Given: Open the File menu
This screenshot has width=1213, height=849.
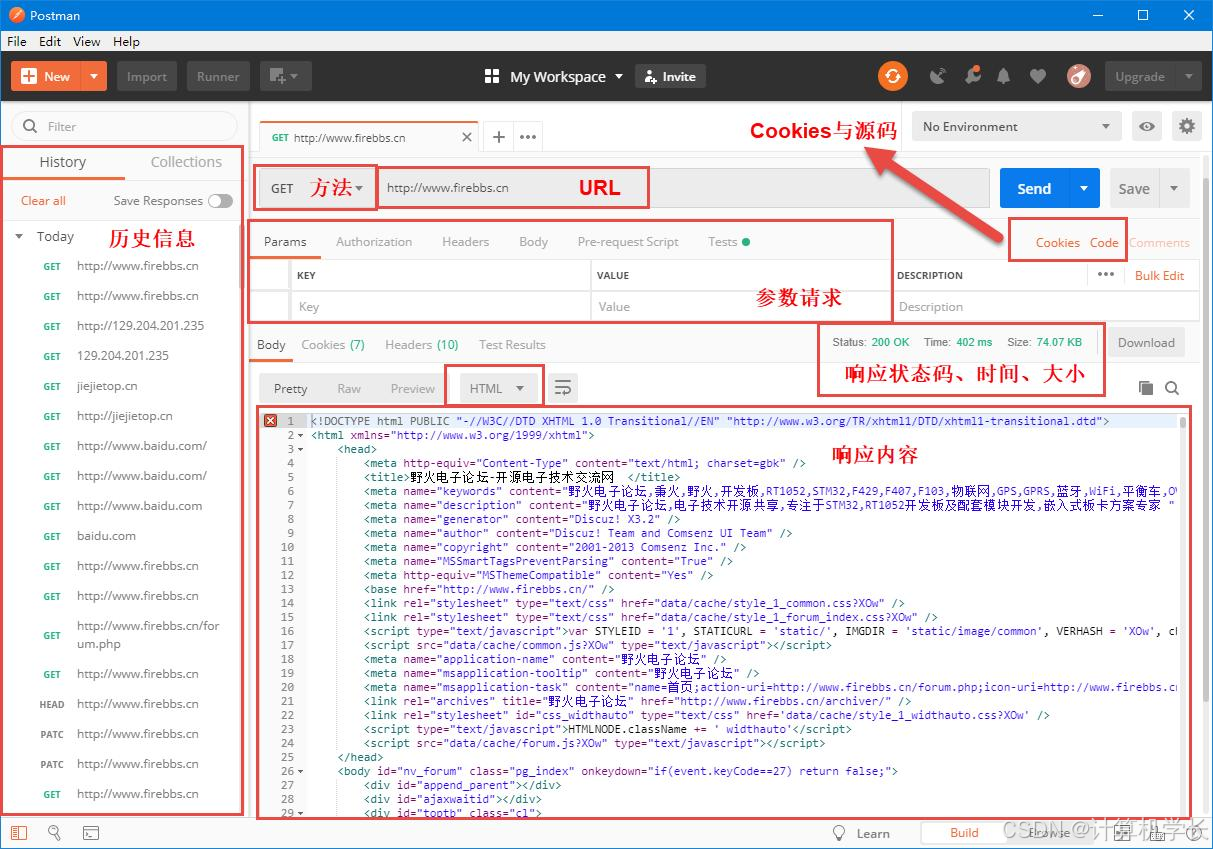Looking at the screenshot, I should [17, 41].
